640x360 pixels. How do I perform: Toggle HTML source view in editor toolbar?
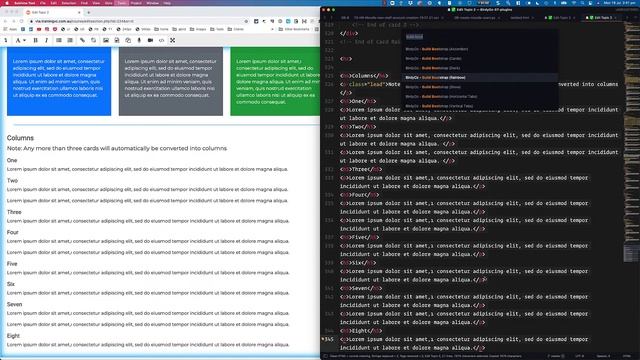(x=161, y=40)
